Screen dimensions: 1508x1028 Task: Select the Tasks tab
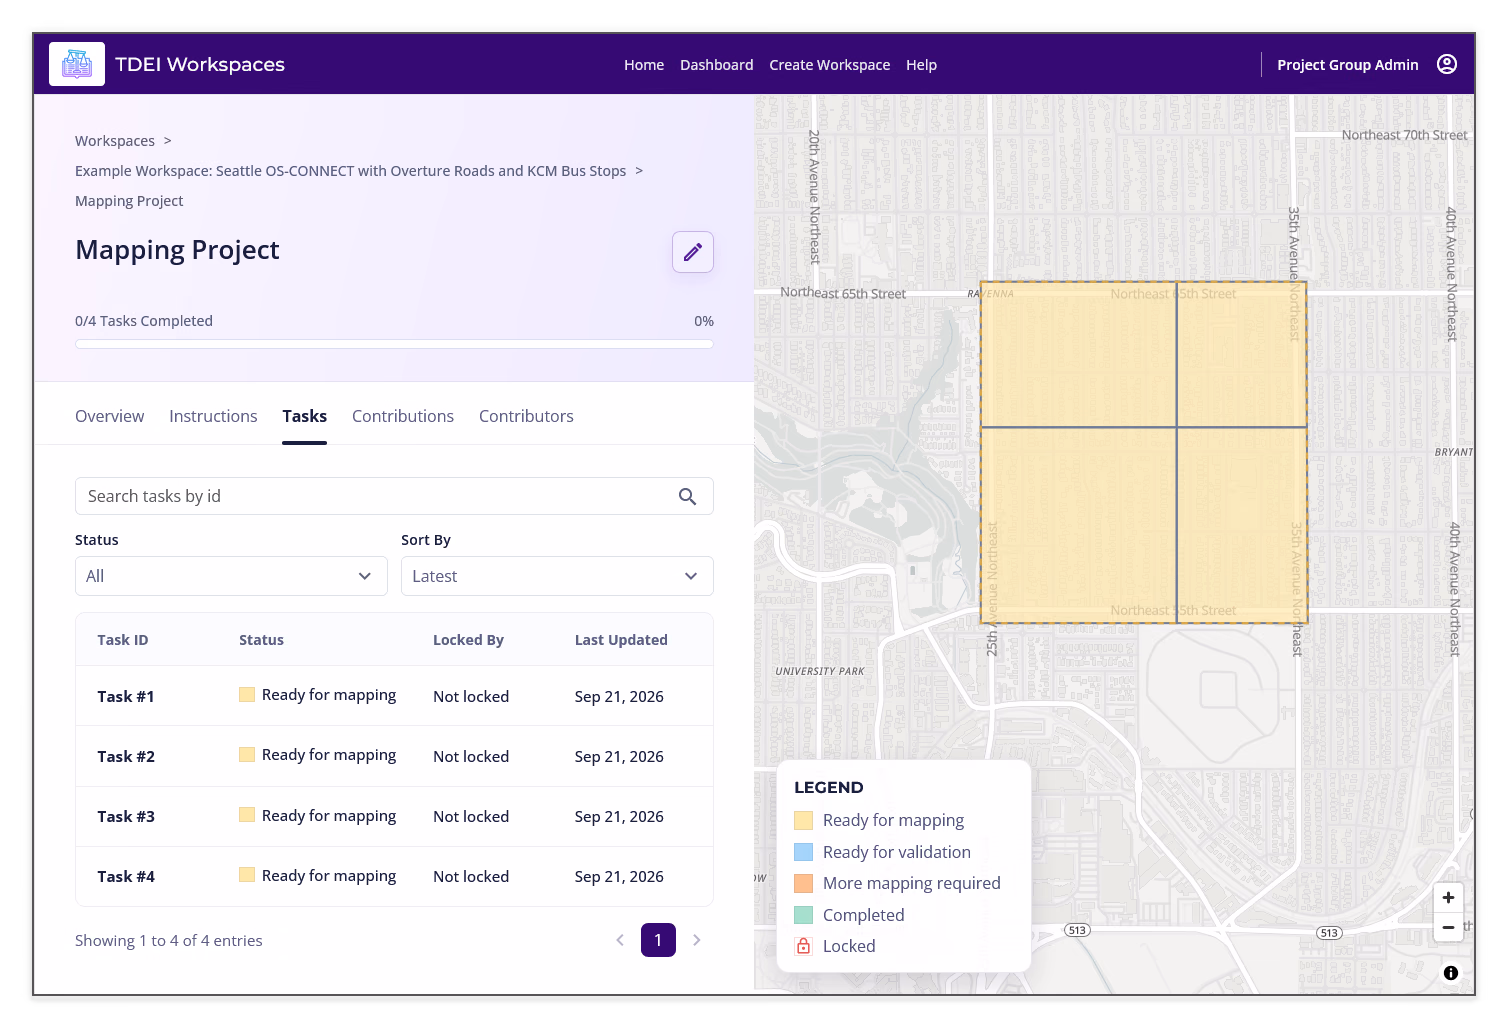pyautogui.click(x=304, y=416)
